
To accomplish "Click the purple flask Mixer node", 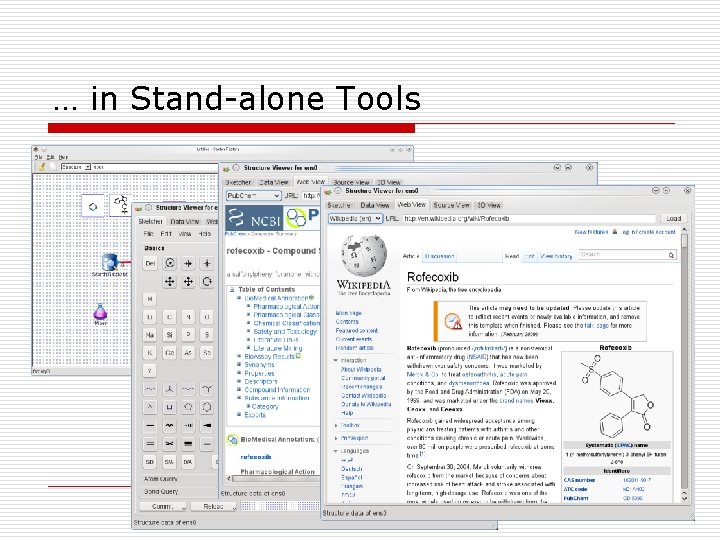I will pyautogui.click(x=100, y=312).
